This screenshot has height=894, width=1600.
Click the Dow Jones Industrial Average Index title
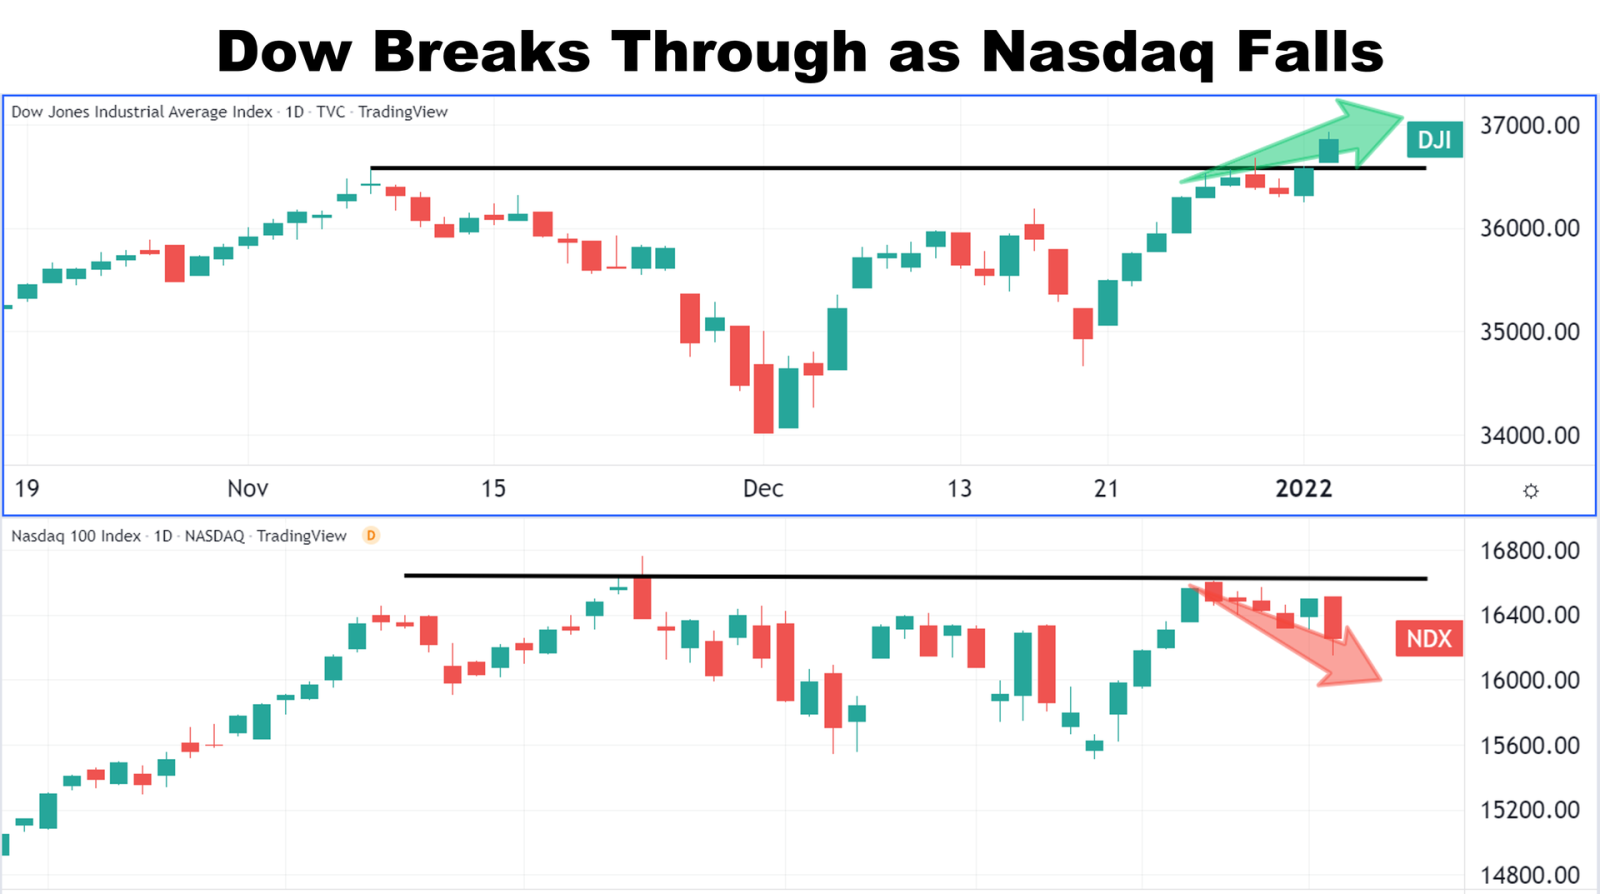point(142,112)
